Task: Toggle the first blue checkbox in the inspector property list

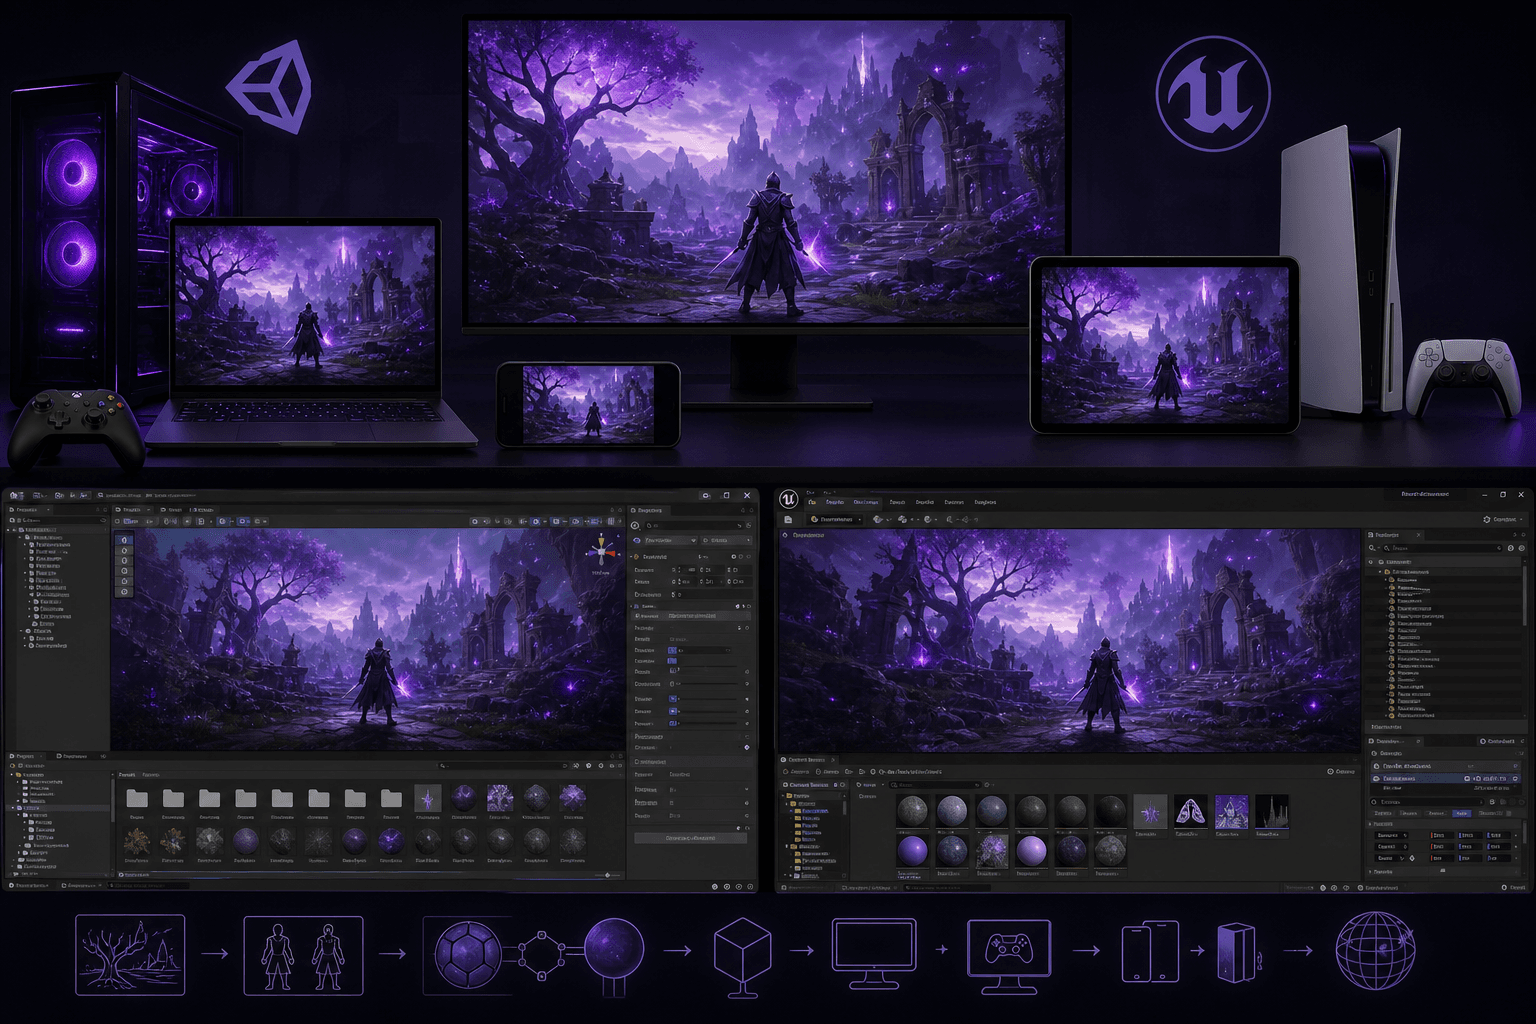Action: [672, 650]
